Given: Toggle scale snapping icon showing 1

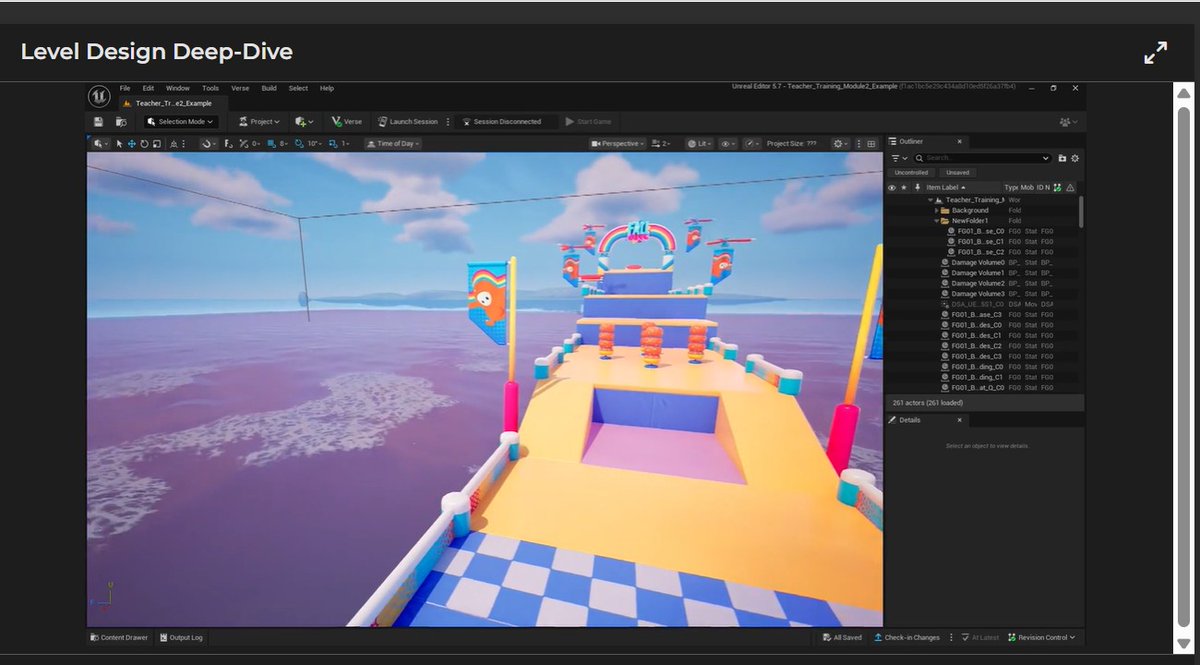Looking at the screenshot, I should (332, 143).
